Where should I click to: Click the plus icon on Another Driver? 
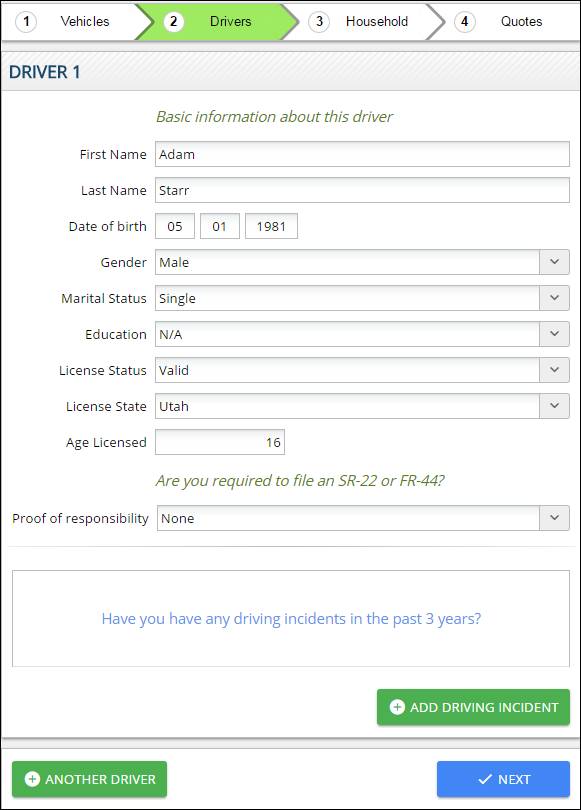pos(32,779)
